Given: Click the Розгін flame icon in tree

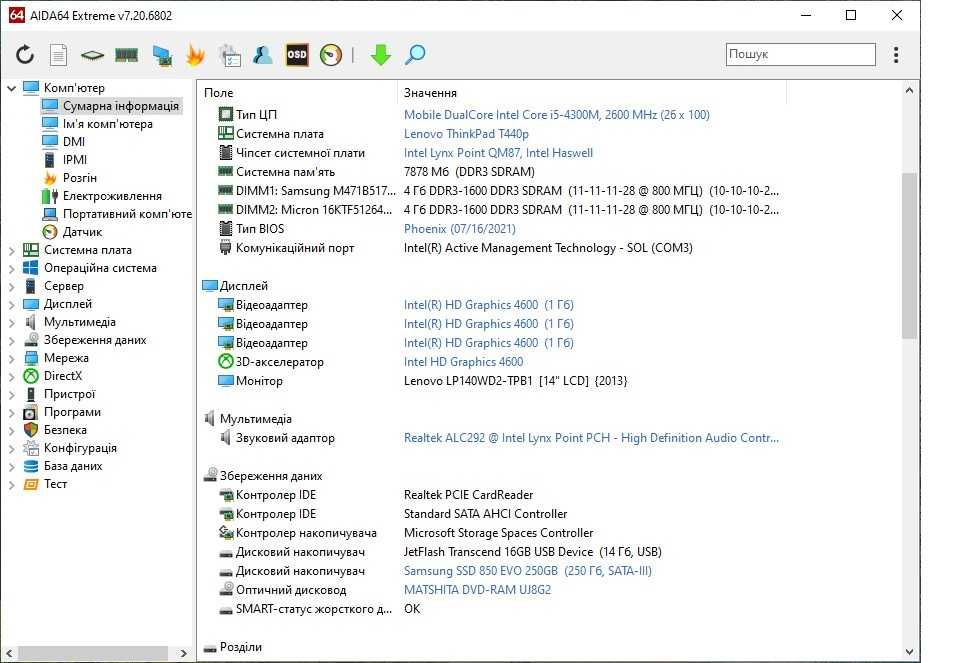Looking at the screenshot, I should 50,178.
